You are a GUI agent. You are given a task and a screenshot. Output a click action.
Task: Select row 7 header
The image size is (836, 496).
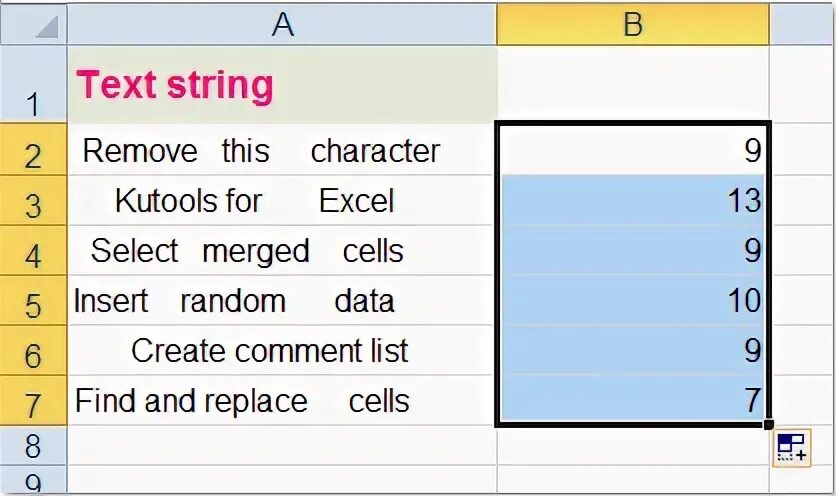[34, 401]
